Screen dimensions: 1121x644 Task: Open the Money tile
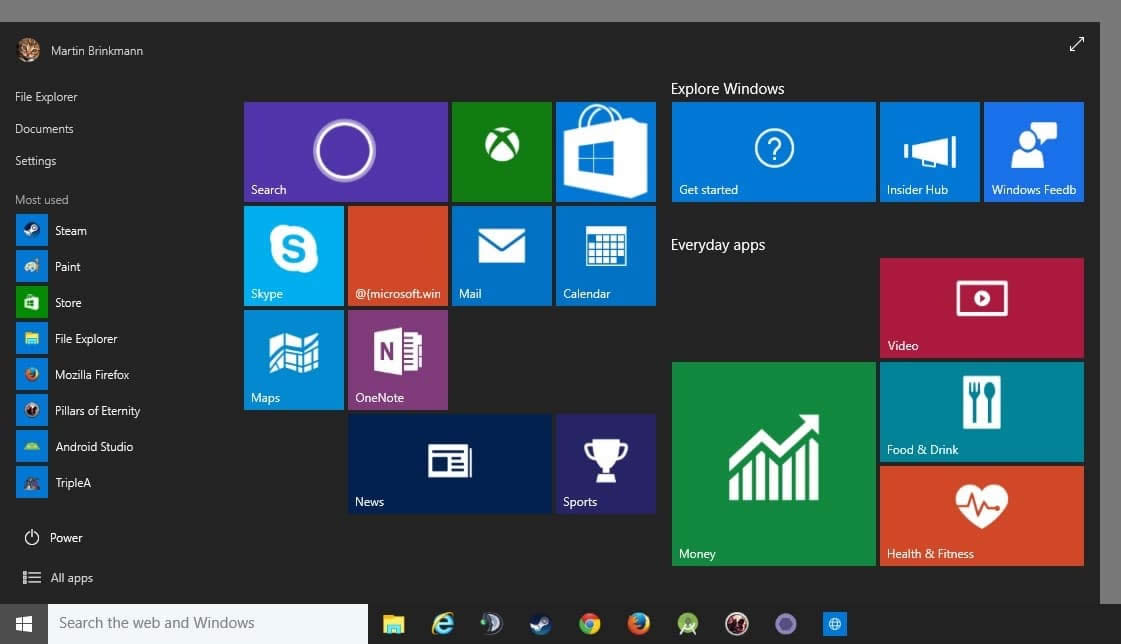coord(773,462)
